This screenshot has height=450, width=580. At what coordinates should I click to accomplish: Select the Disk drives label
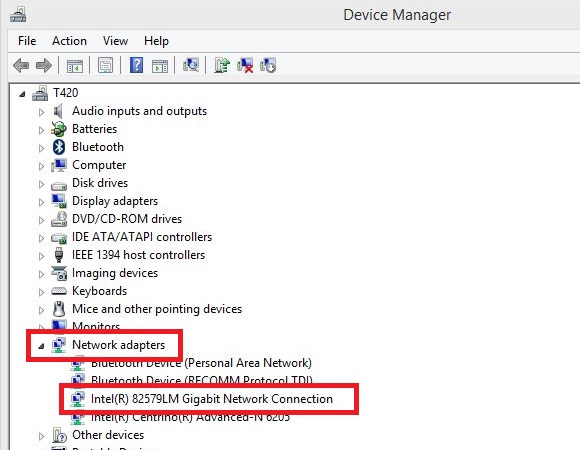(x=100, y=183)
